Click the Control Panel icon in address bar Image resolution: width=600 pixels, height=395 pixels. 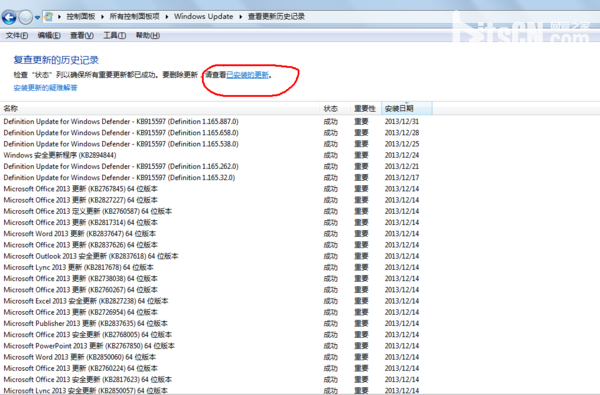[49, 16]
